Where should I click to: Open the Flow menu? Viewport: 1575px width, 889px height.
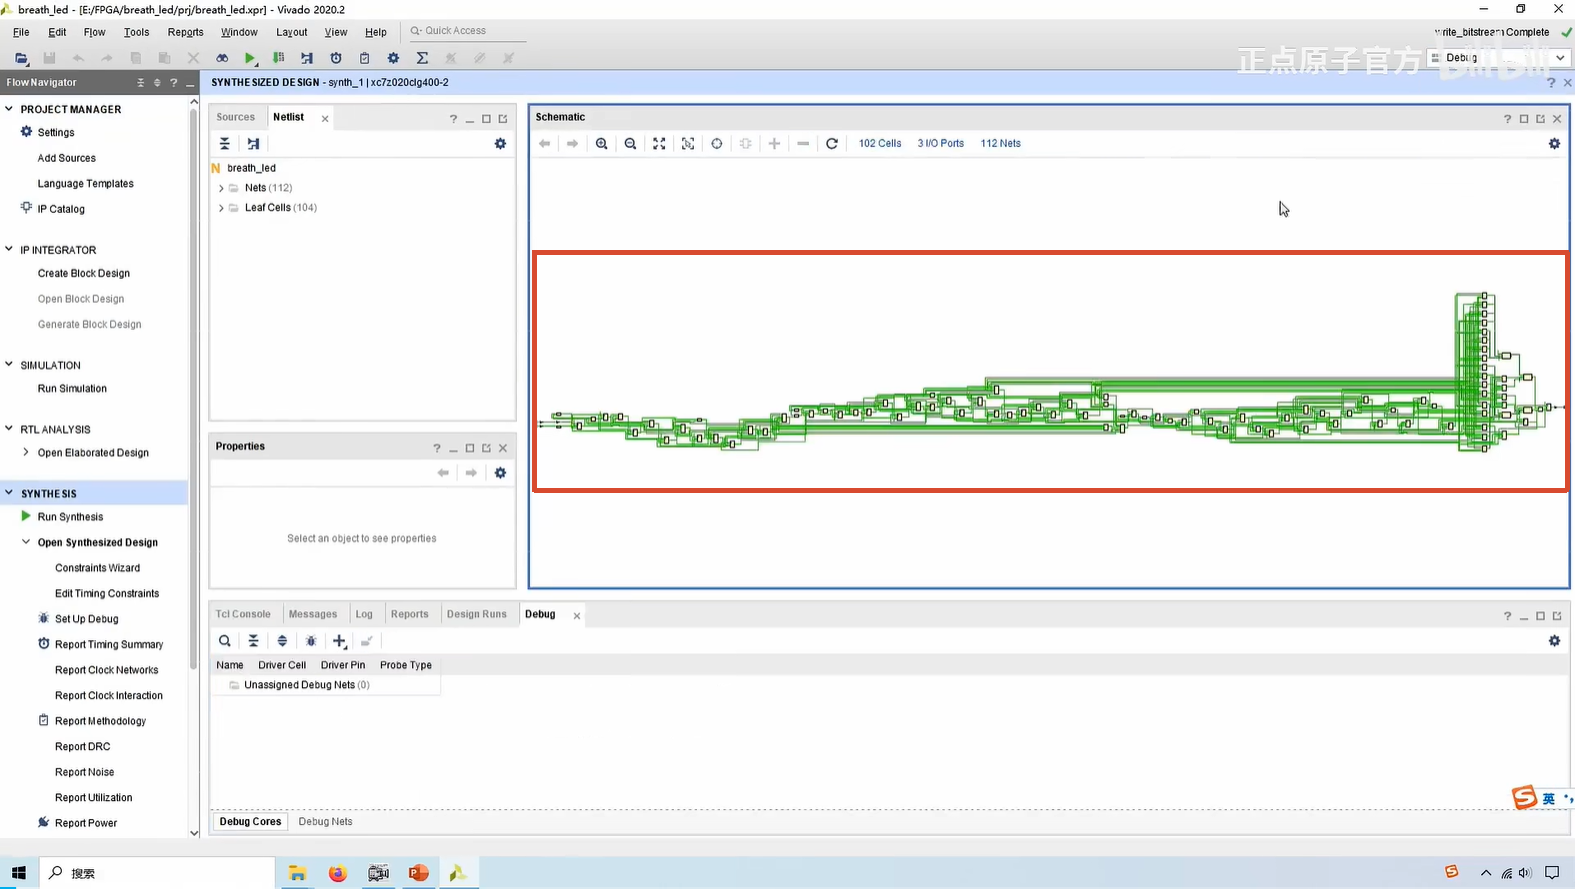click(x=94, y=32)
